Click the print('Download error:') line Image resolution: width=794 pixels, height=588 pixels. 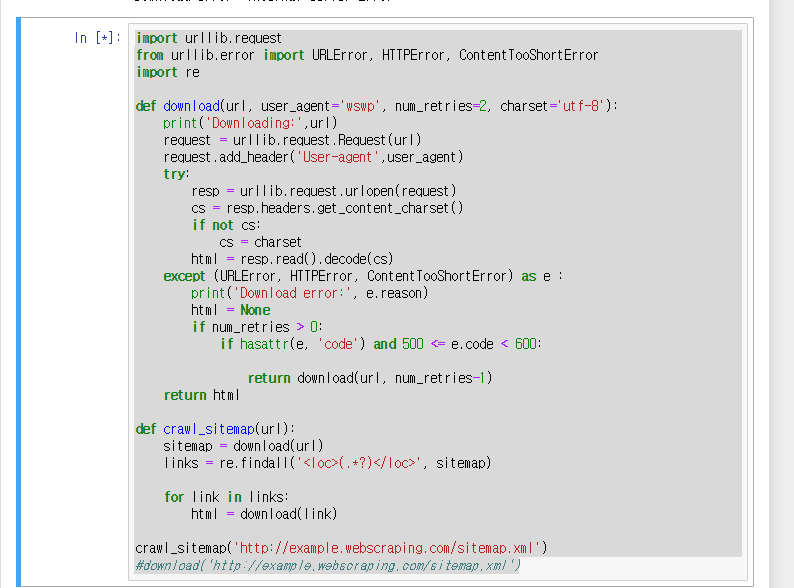[309, 293]
